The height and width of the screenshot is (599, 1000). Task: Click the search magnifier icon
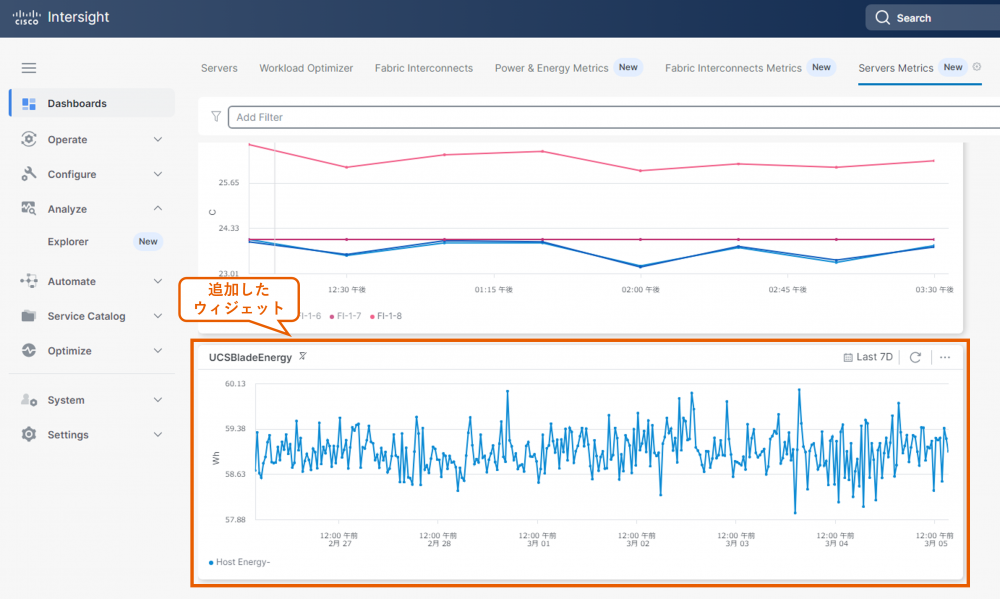click(882, 18)
